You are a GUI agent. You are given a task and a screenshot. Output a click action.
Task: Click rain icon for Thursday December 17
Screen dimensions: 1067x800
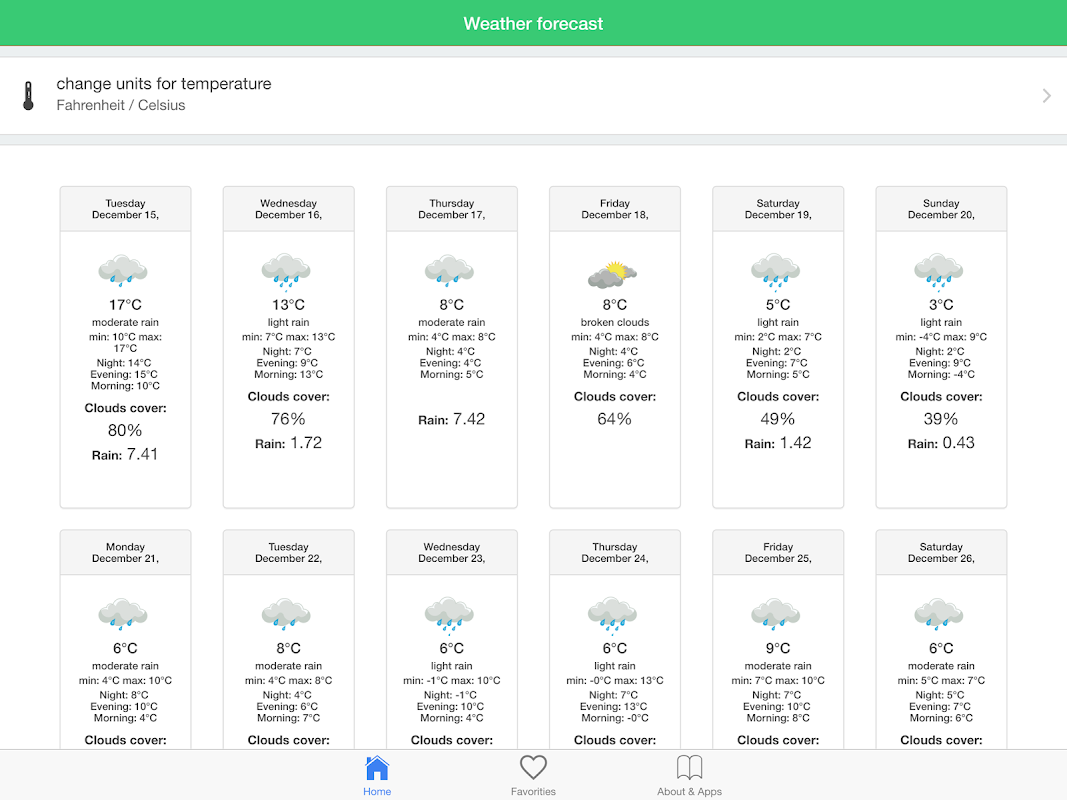[x=449, y=270]
